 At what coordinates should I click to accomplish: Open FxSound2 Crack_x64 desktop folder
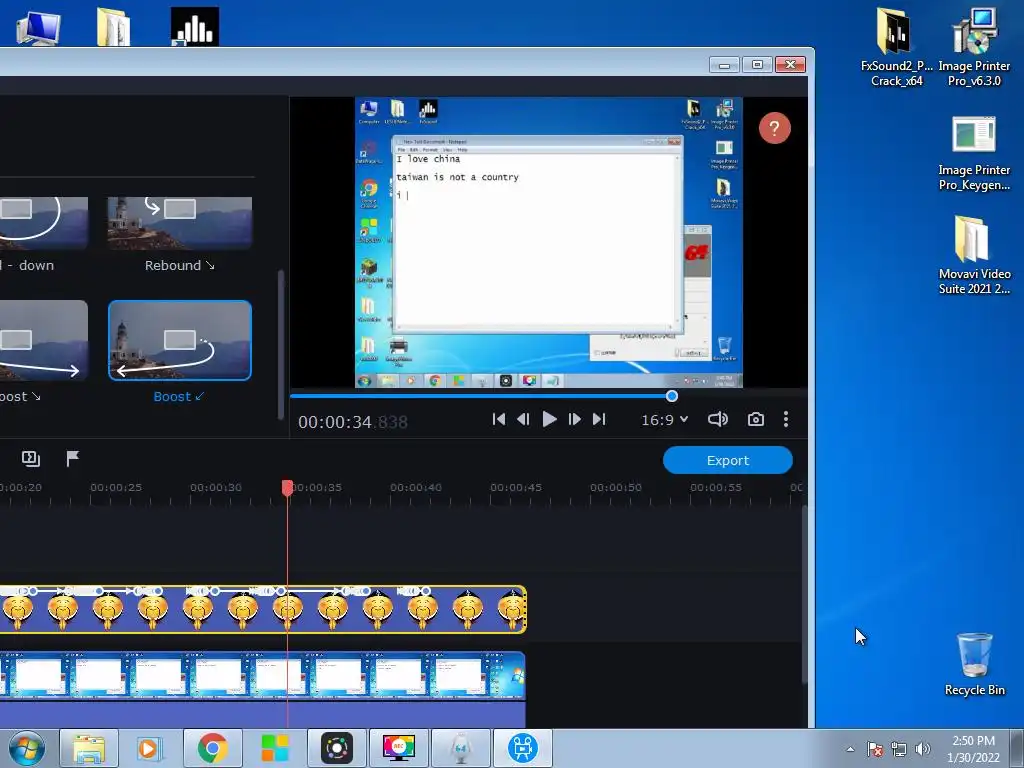(x=896, y=47)
